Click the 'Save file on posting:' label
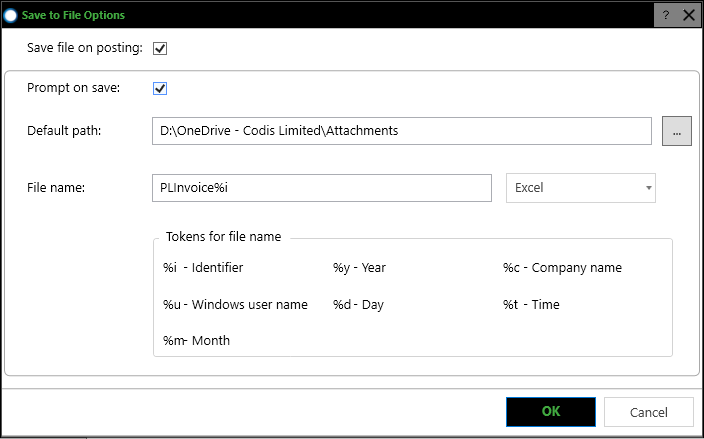This screenshot has height=439, width=704. coord(85,48)
